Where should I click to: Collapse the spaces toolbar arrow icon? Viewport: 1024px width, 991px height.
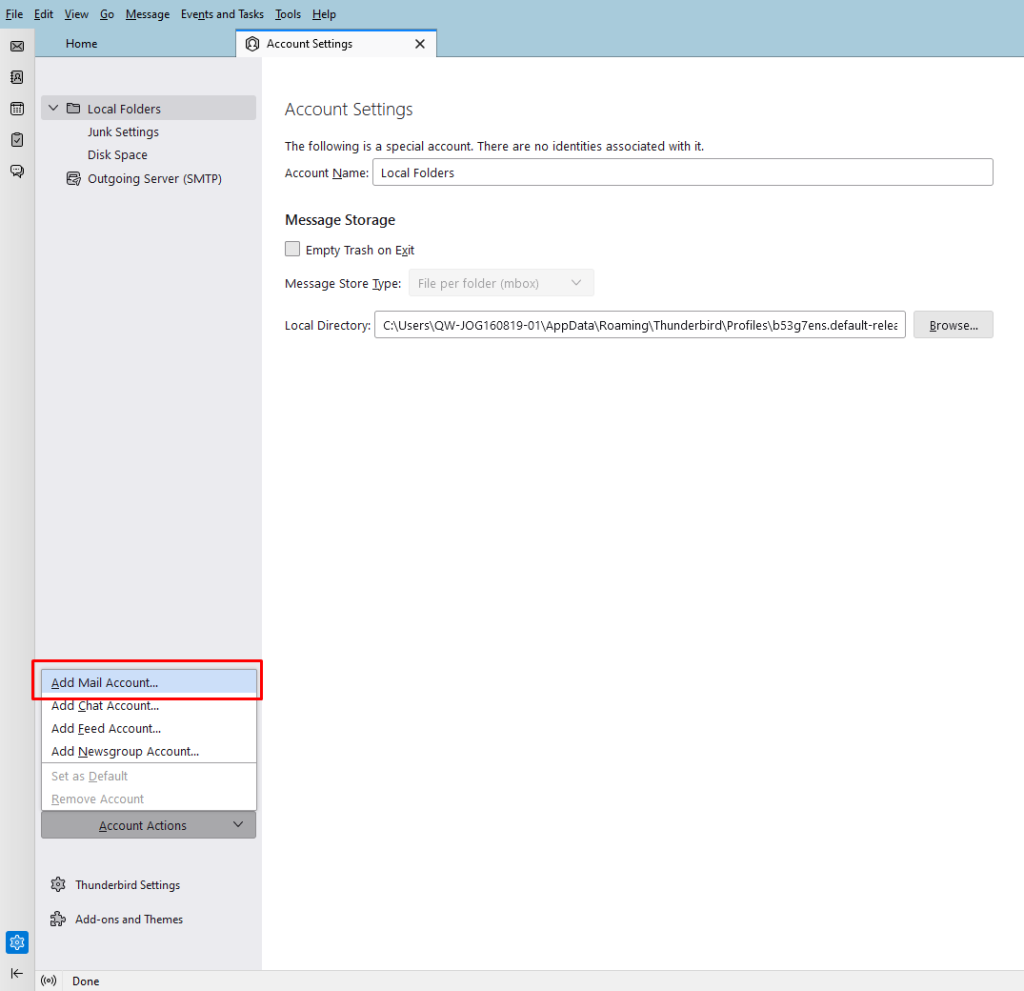(17, 973)
